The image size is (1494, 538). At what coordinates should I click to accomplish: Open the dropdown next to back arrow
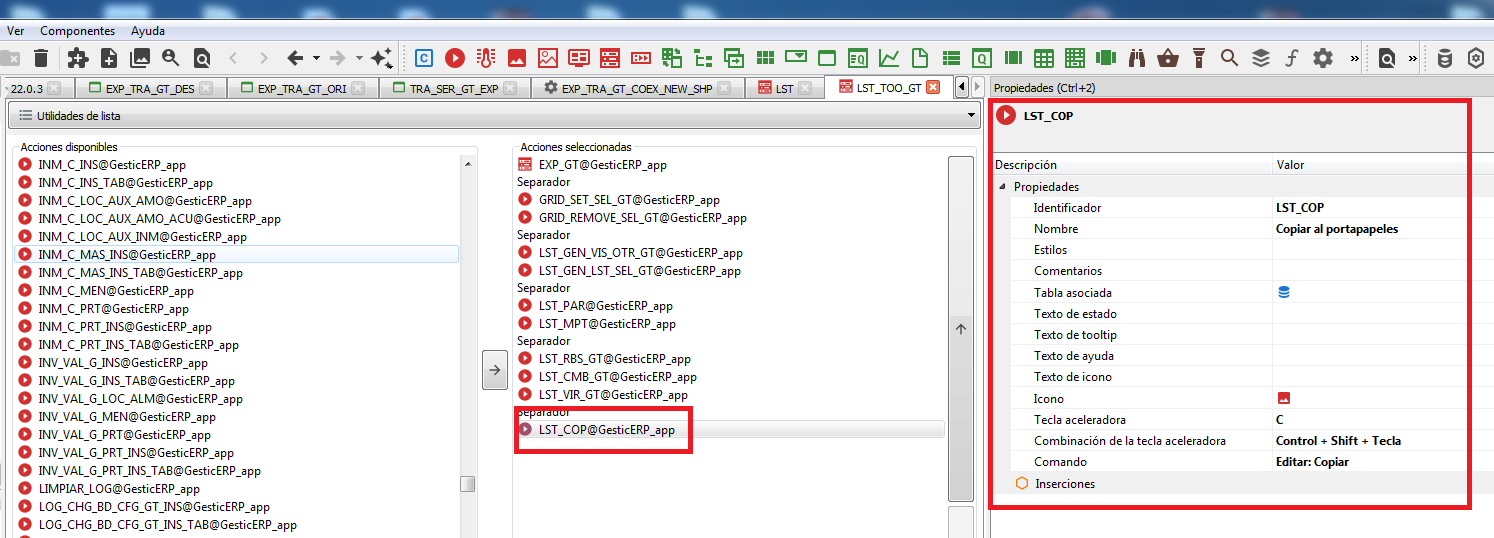coord(316,58)
